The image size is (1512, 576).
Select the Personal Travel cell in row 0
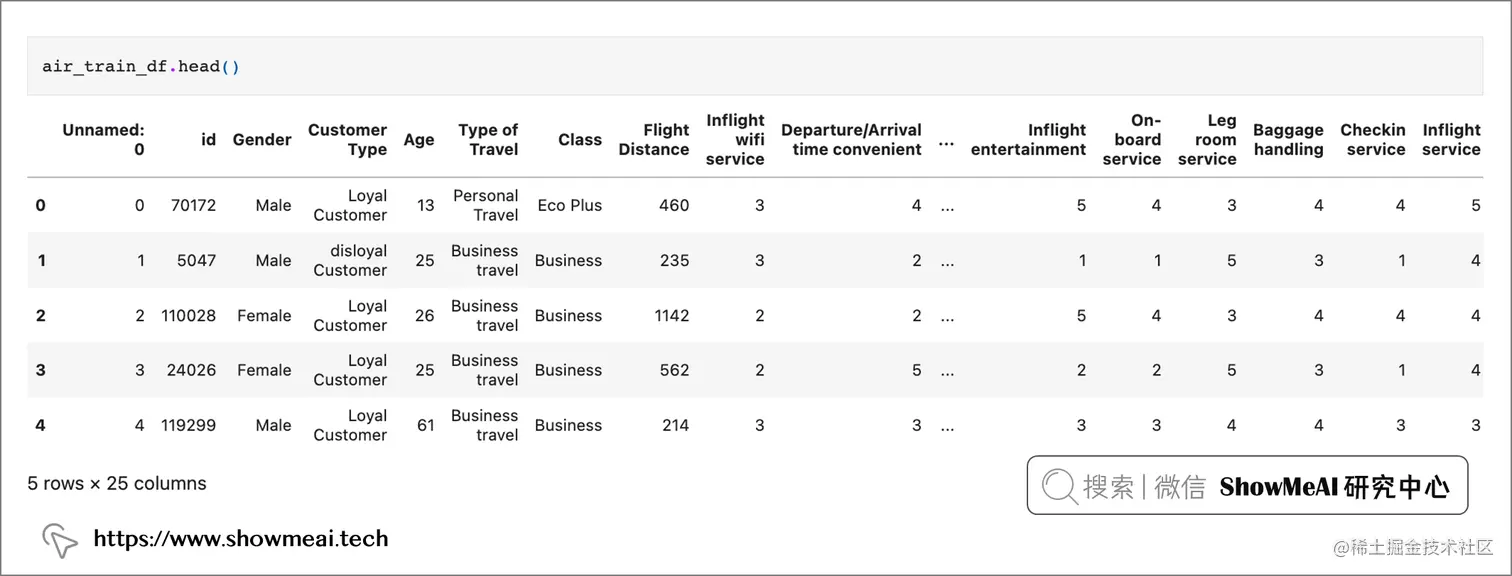coord(485,206)
